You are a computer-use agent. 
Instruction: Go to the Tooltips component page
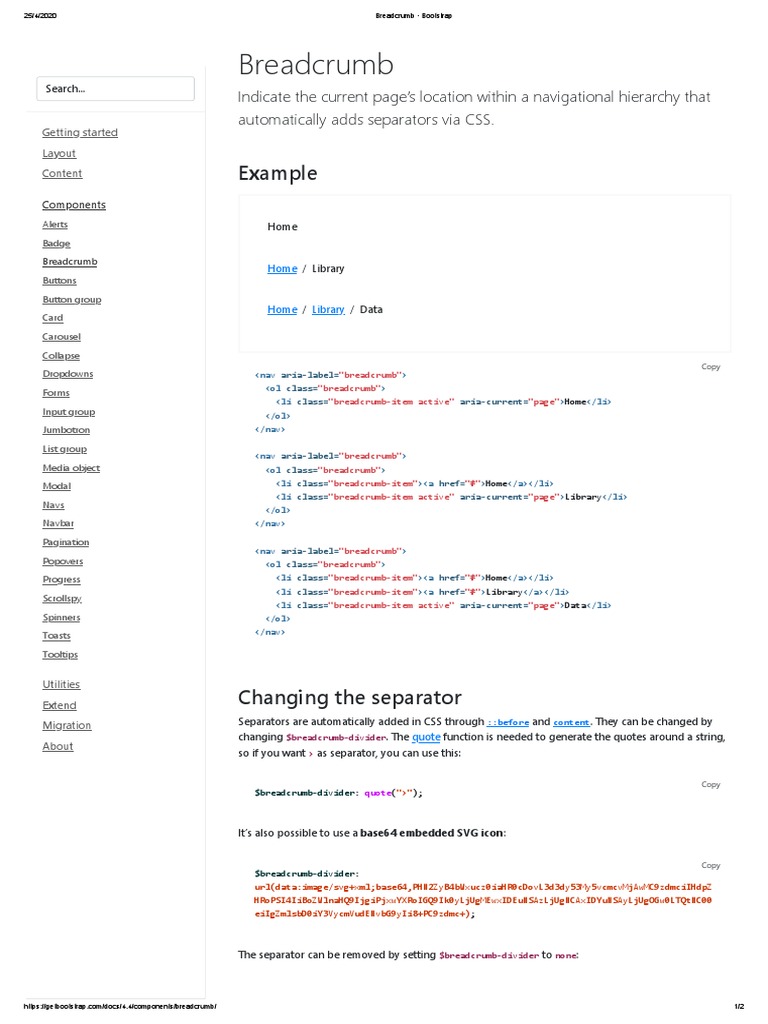60,654
